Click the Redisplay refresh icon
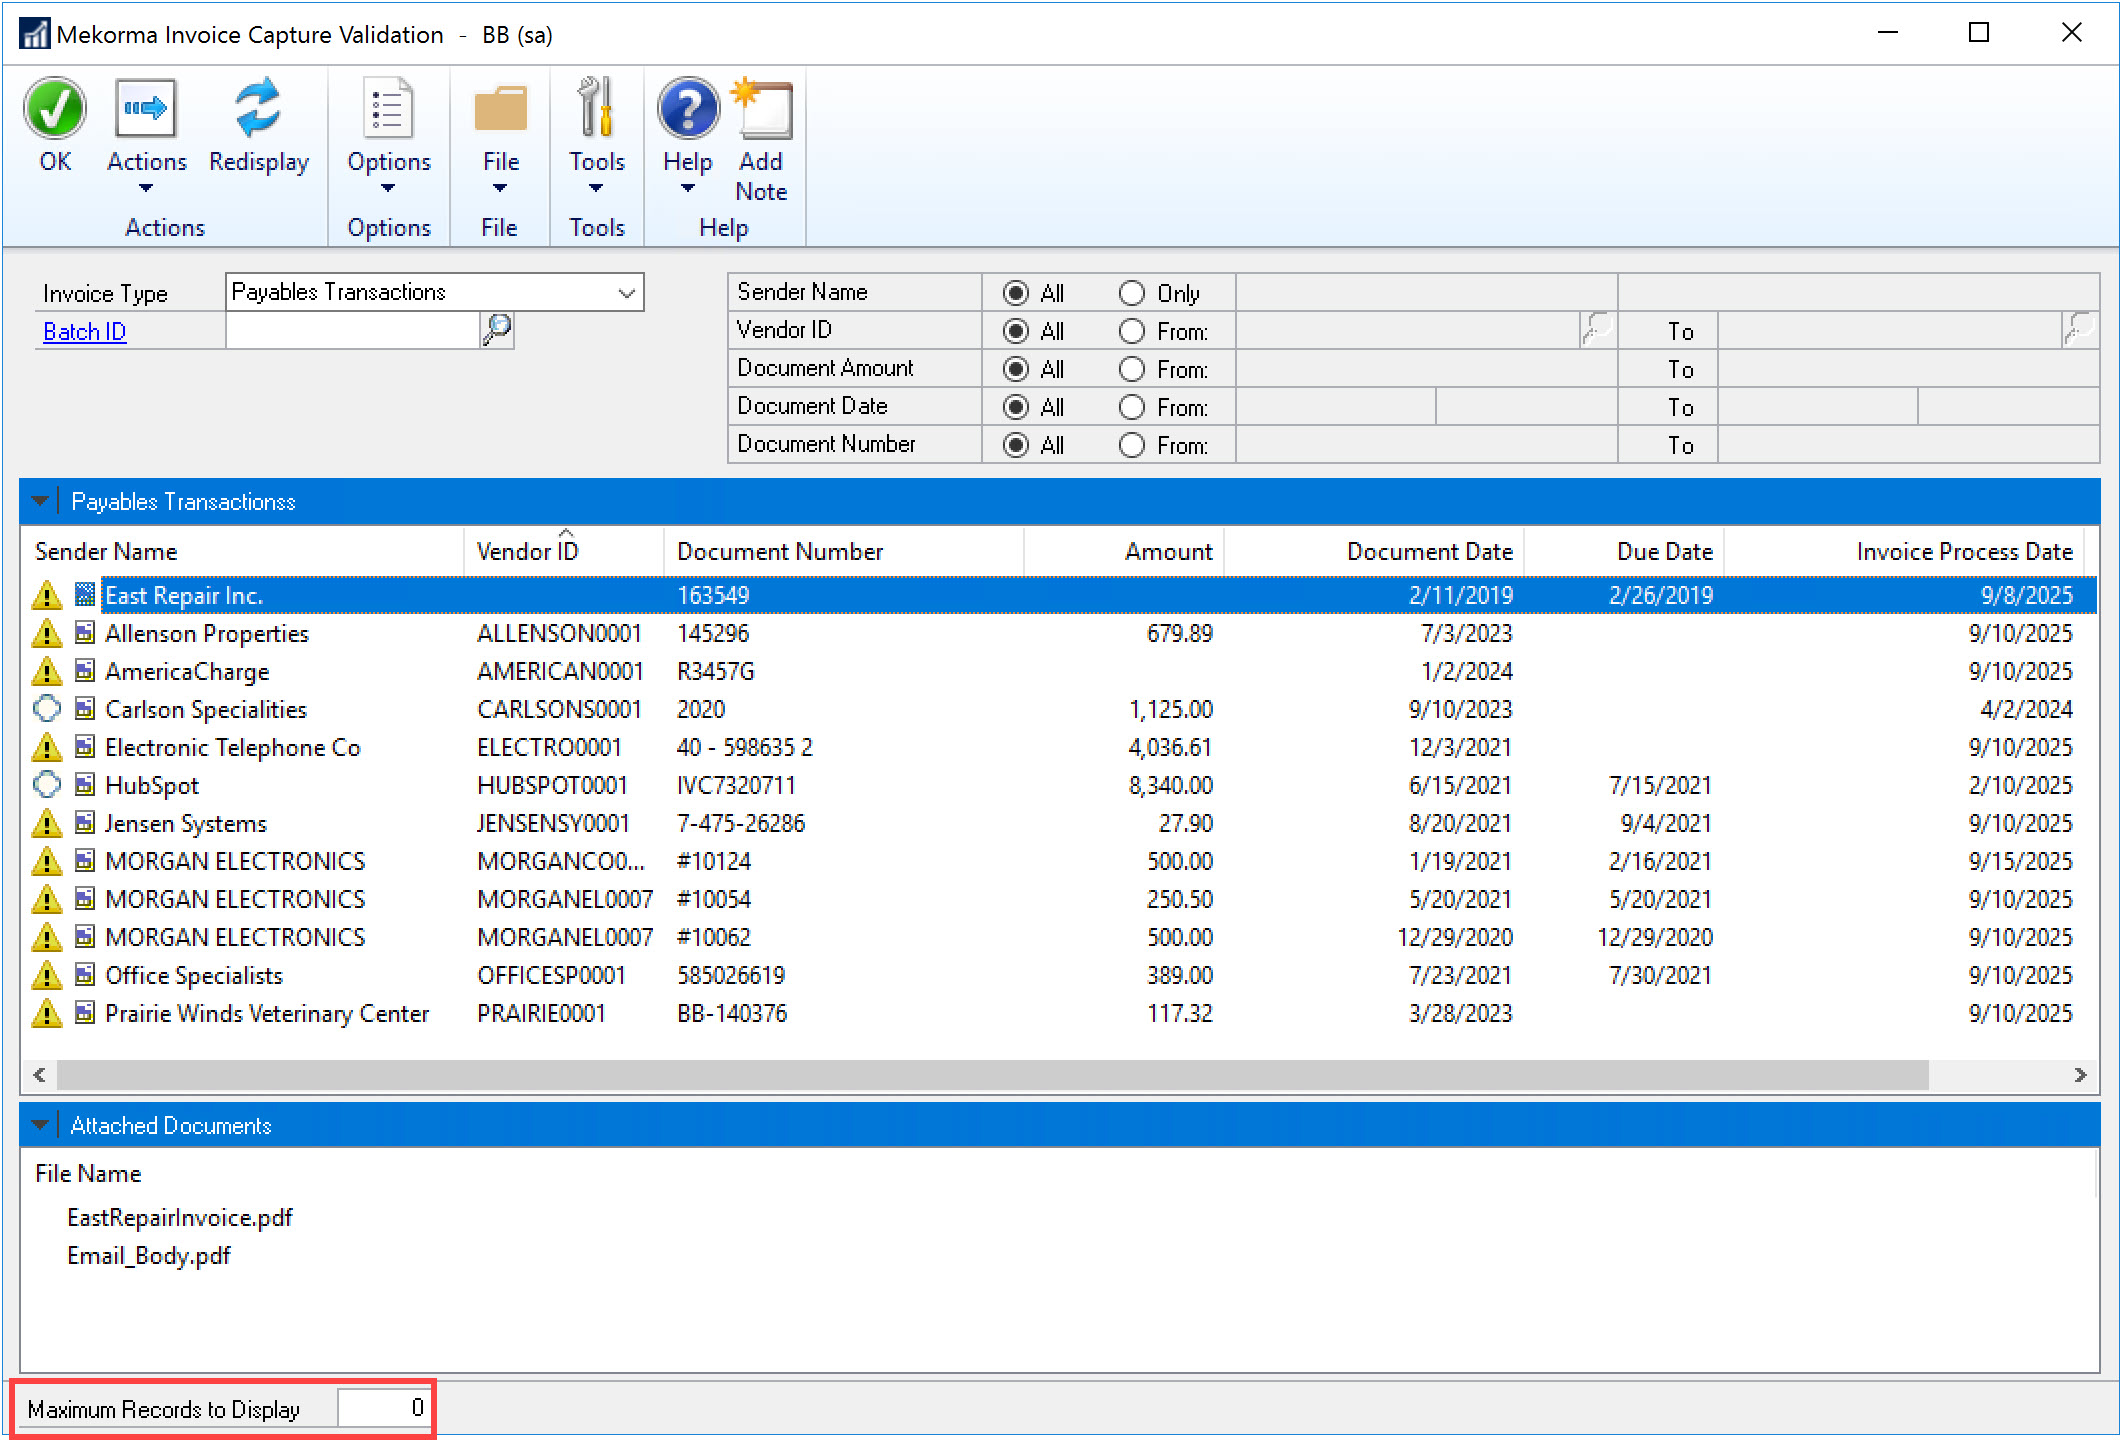The width and height of the screenshot is (2125, 1440). (258, 108)
